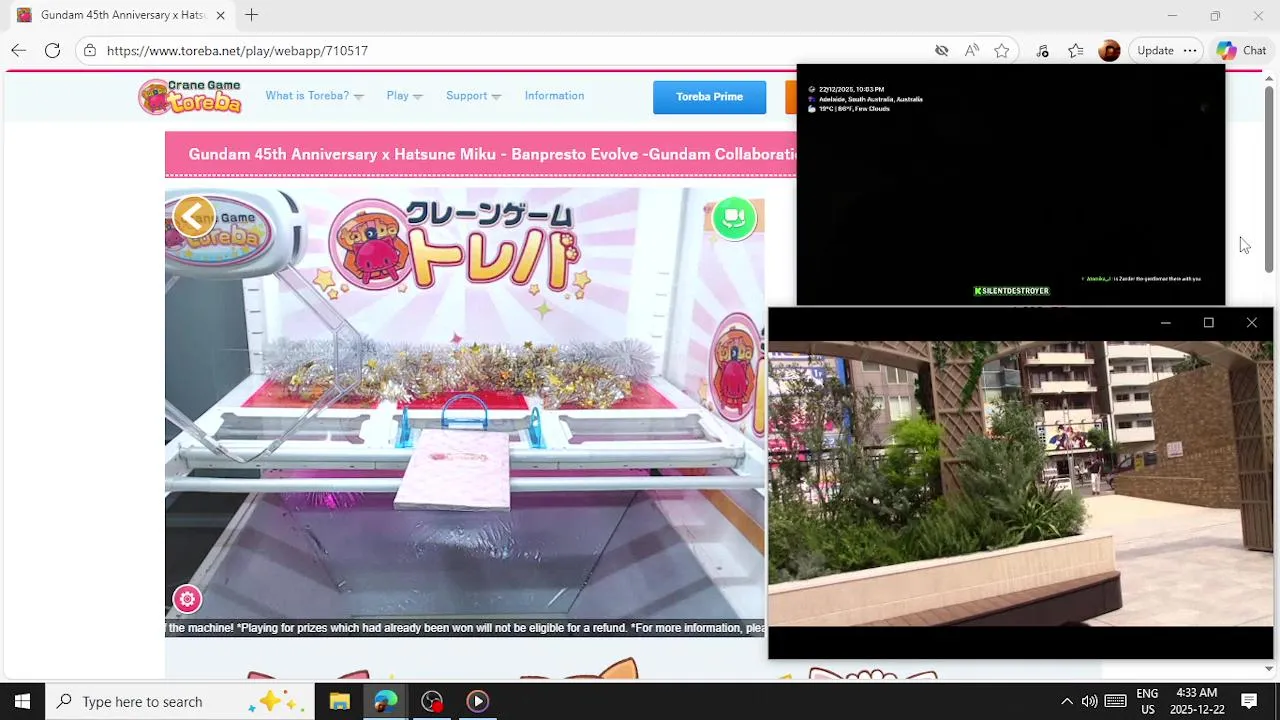This screenshot has width=1280, height=720.
Task: Click the page vertical scrollbar
Action: point(1269,180)
